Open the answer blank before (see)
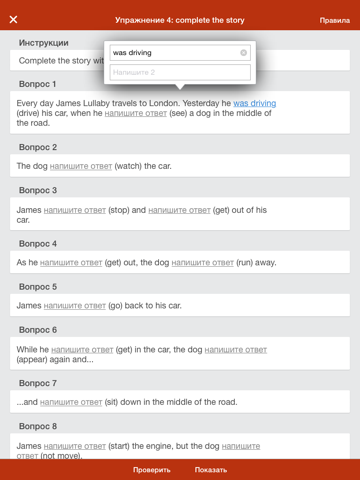 136,113
